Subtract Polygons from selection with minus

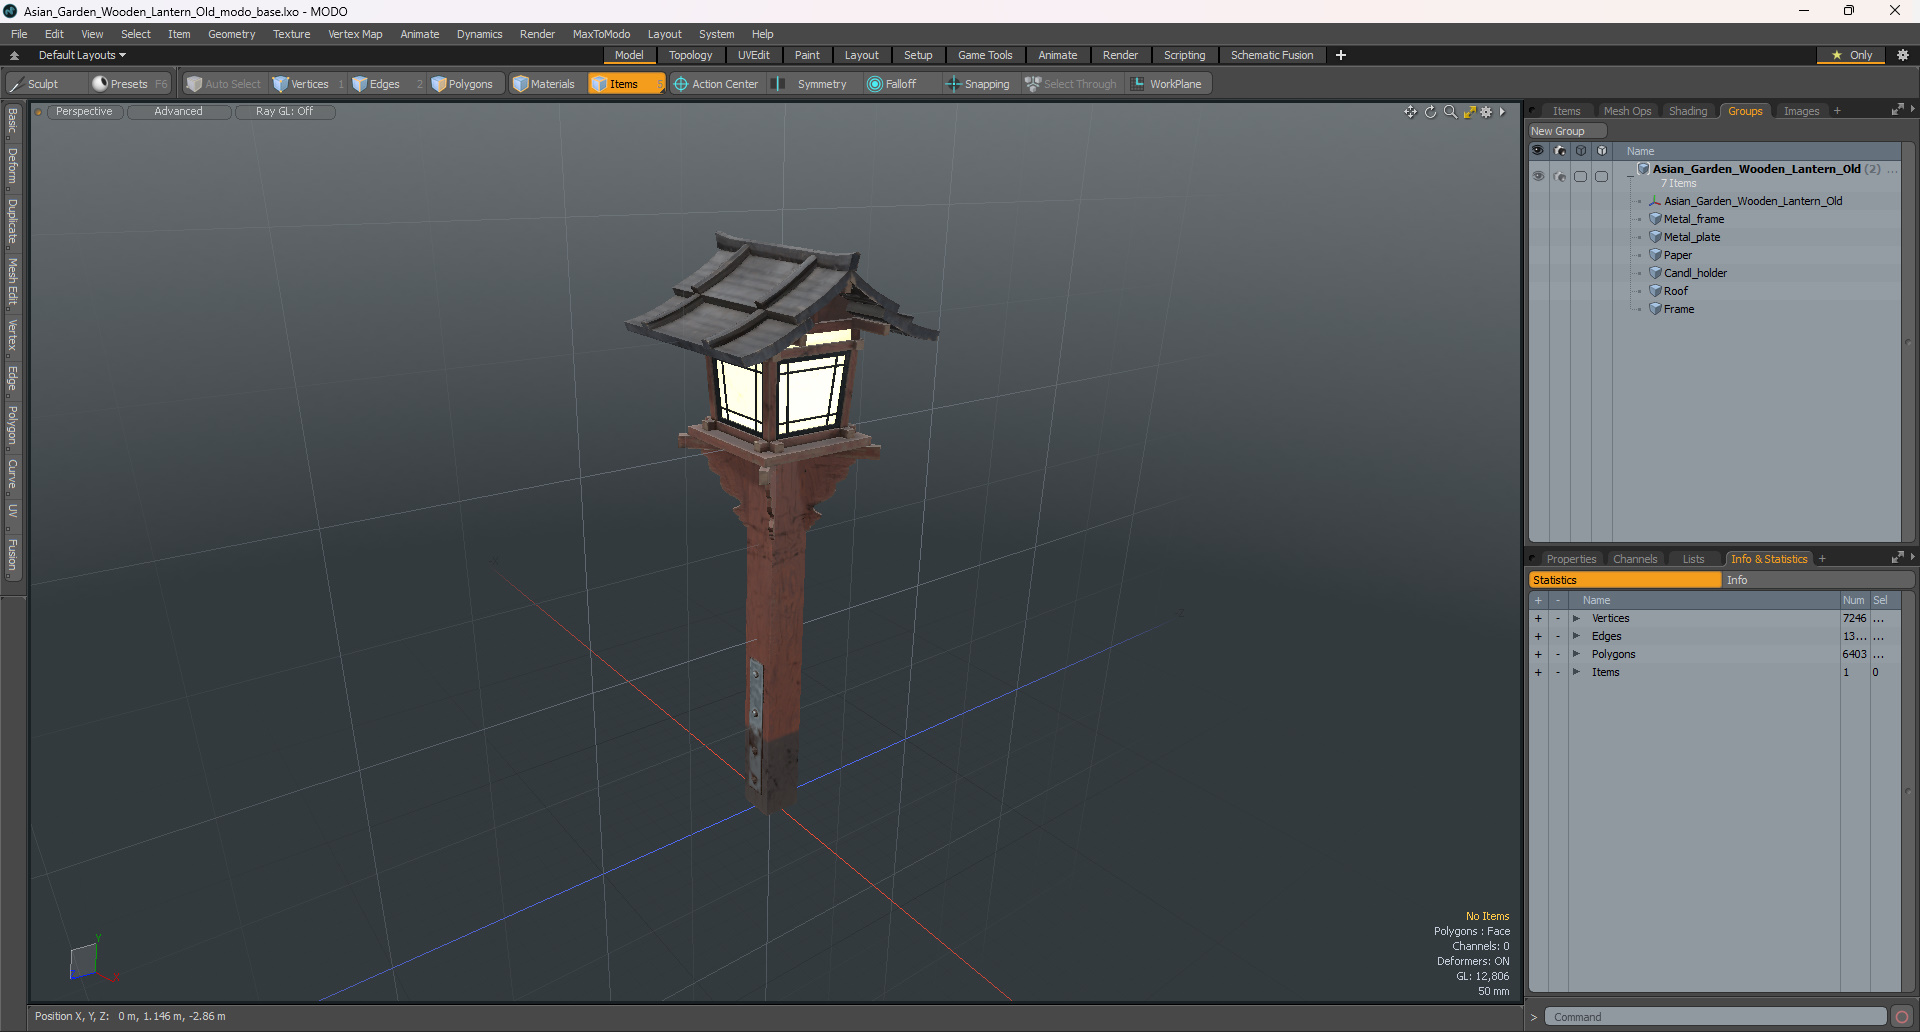[1557, 654]
